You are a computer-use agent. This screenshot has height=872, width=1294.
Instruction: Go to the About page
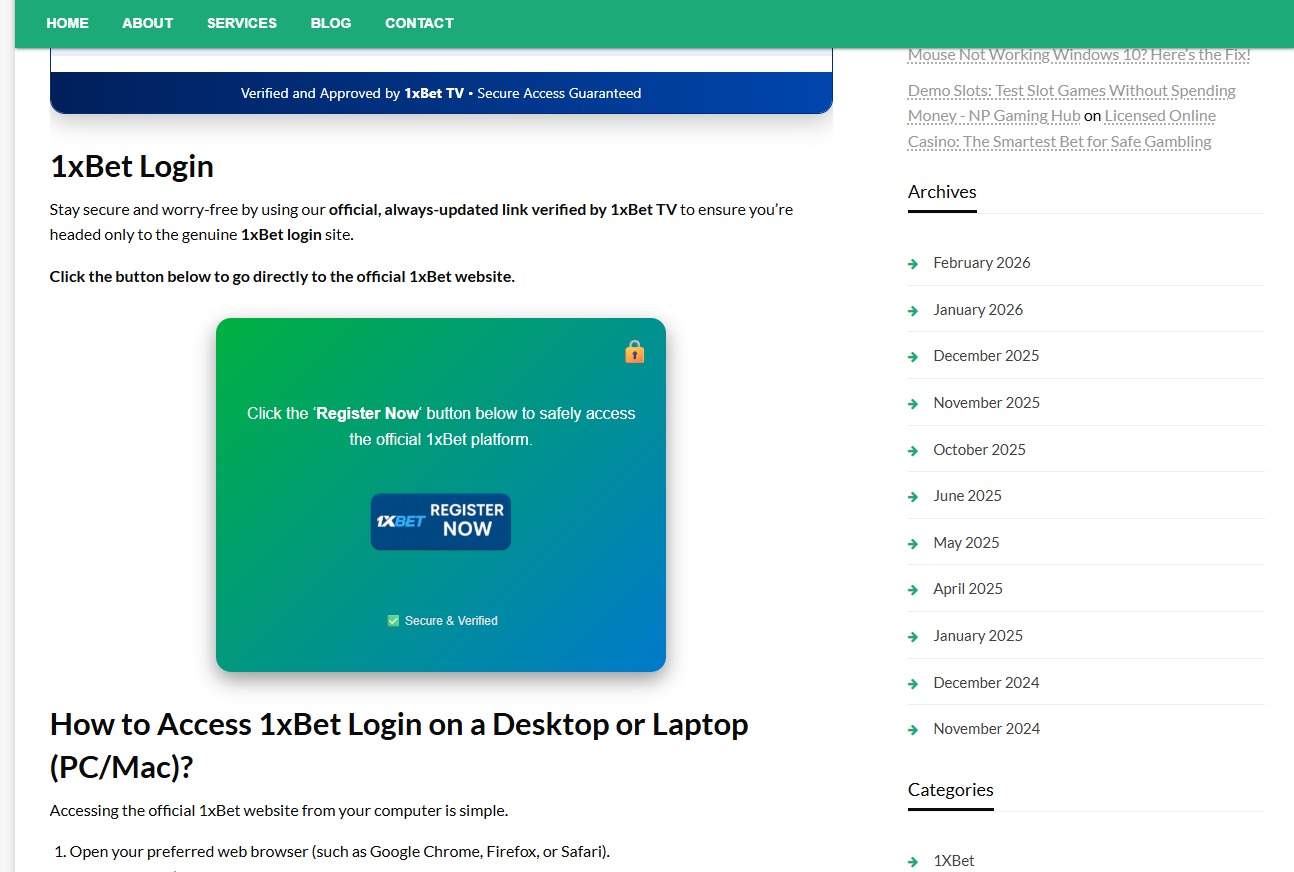(148, 23)
